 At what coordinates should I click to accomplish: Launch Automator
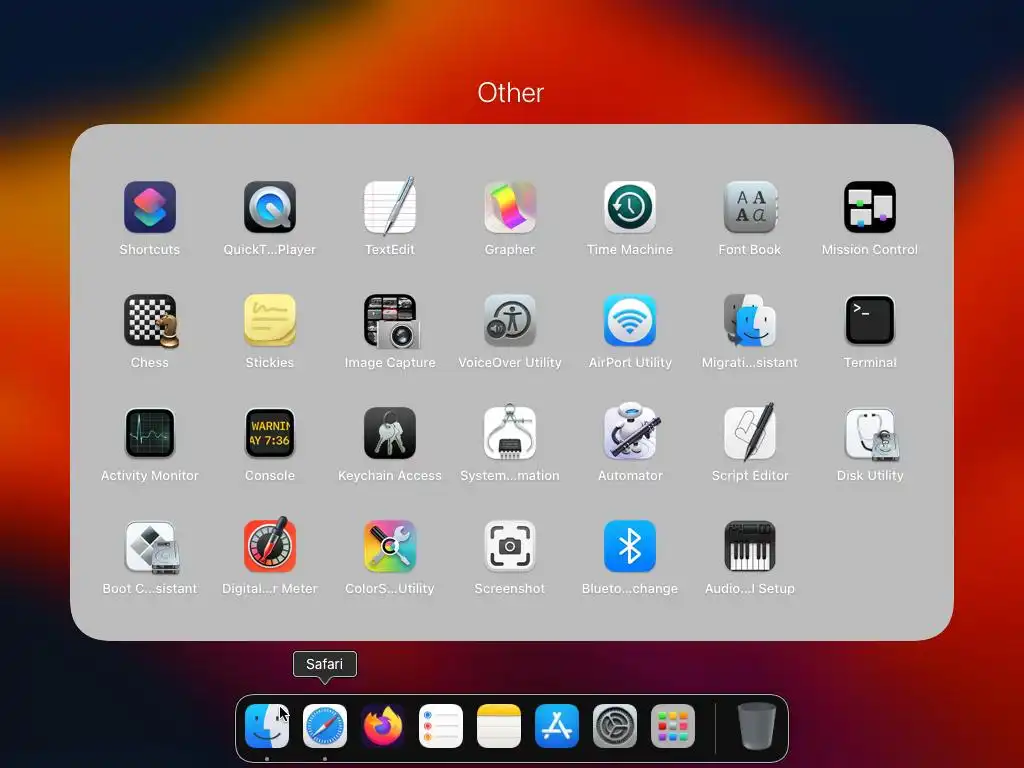pyautogui.click(x=631, y=432)
